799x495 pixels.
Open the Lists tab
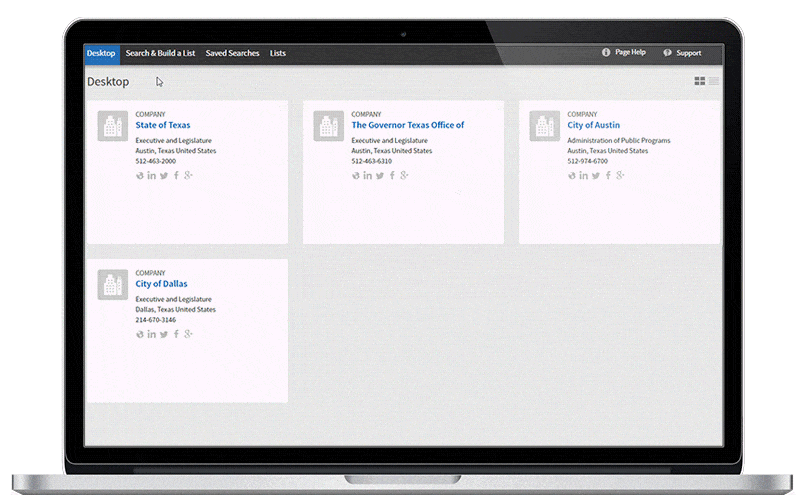click(278, 53)
